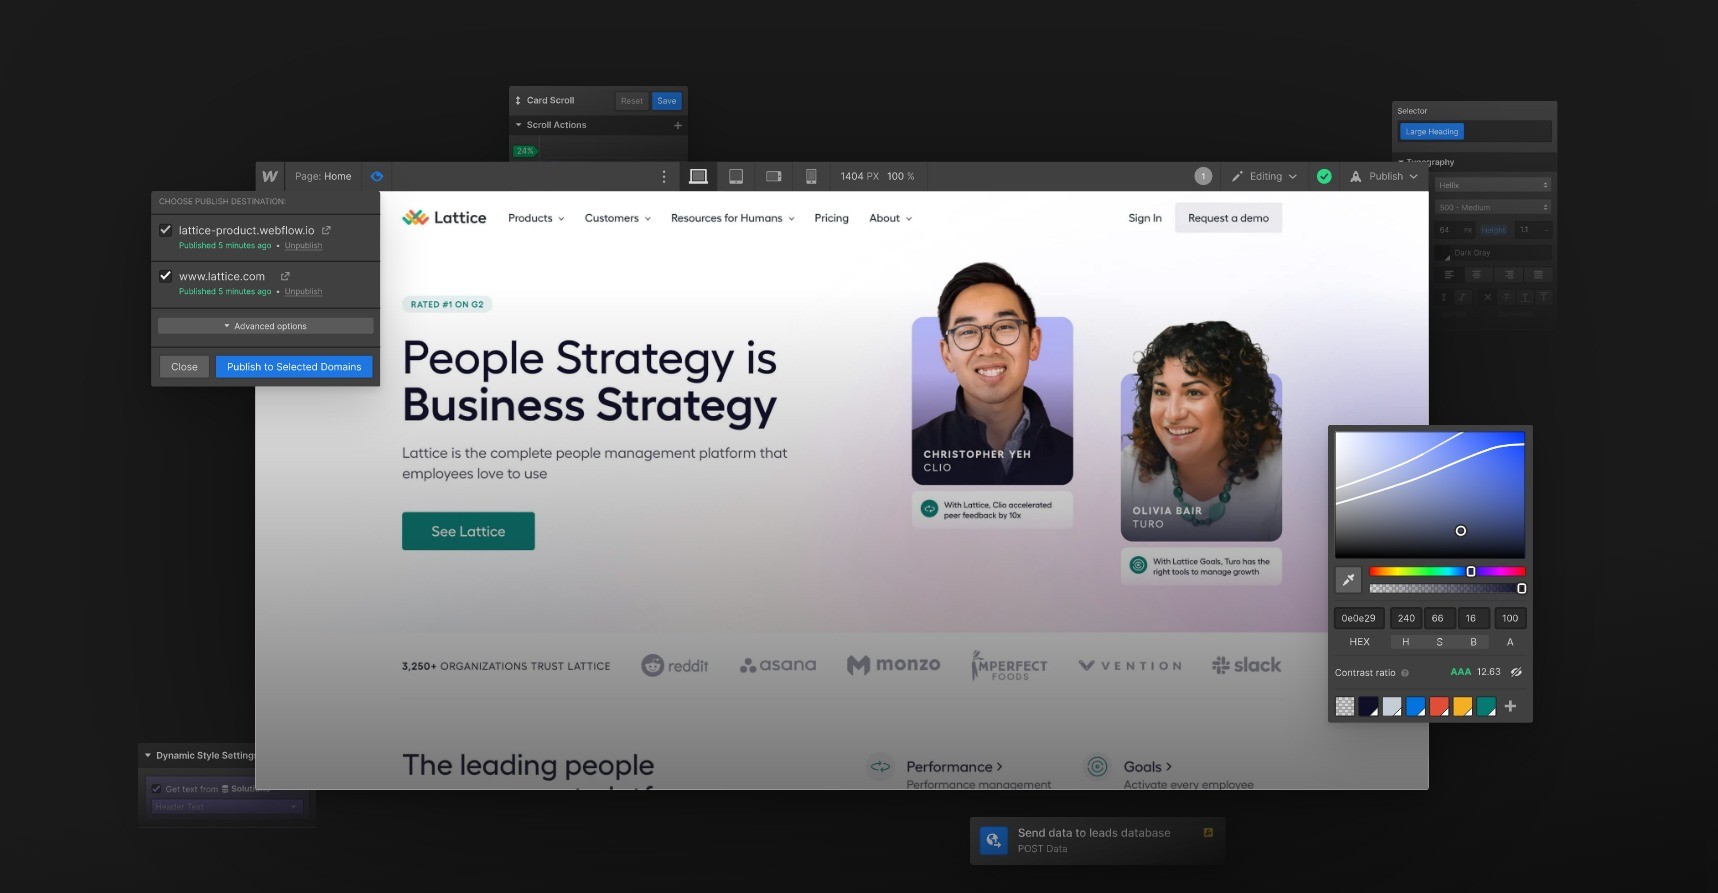Click Request a demo button

coord(1228,218)
